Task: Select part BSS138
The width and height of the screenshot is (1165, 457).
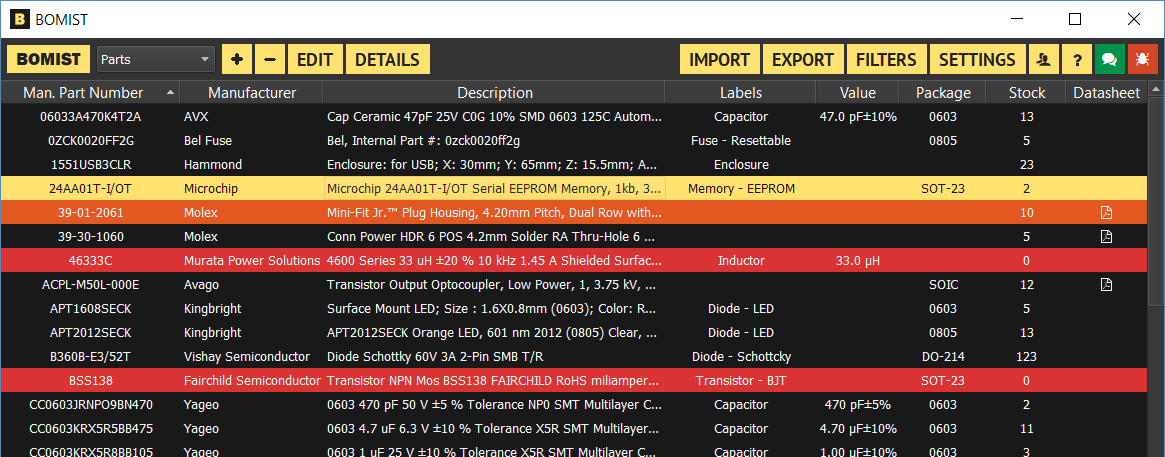Action: click(574, 380)
